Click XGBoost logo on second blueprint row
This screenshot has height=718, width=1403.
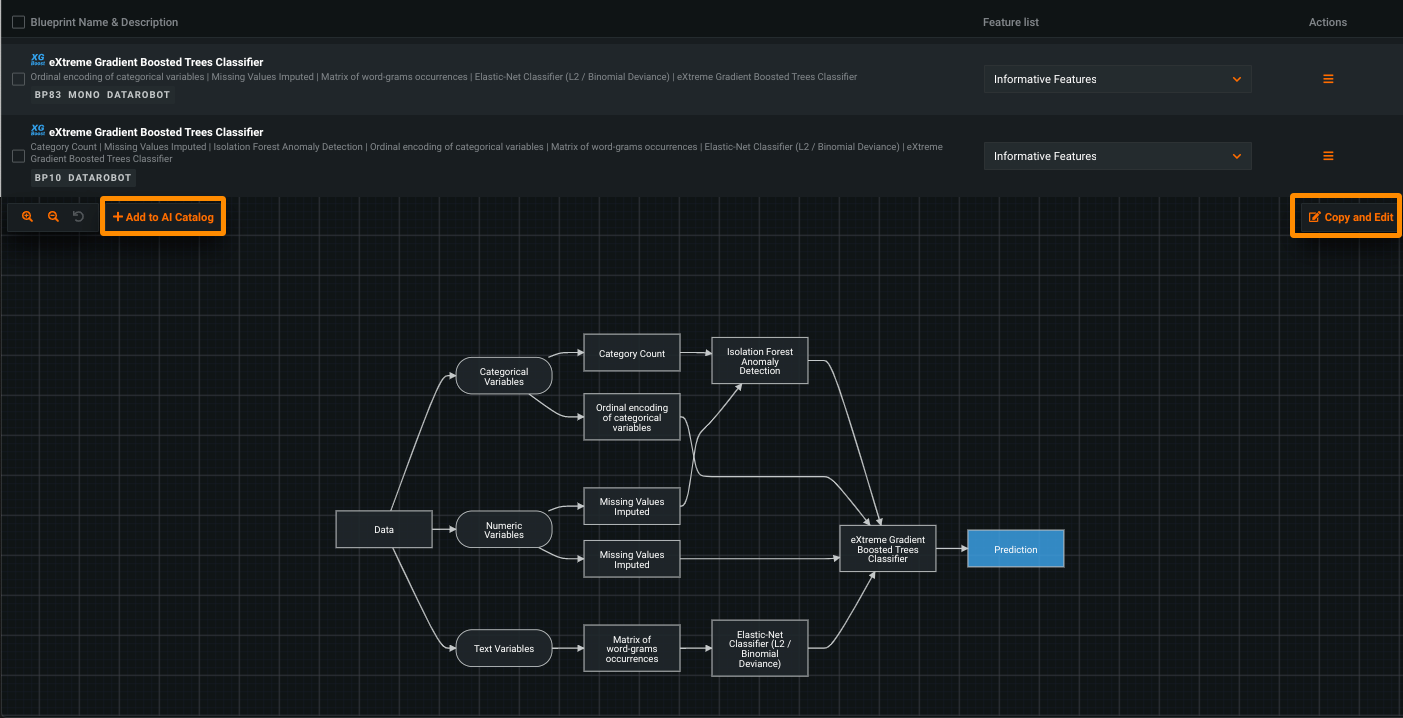38,130
